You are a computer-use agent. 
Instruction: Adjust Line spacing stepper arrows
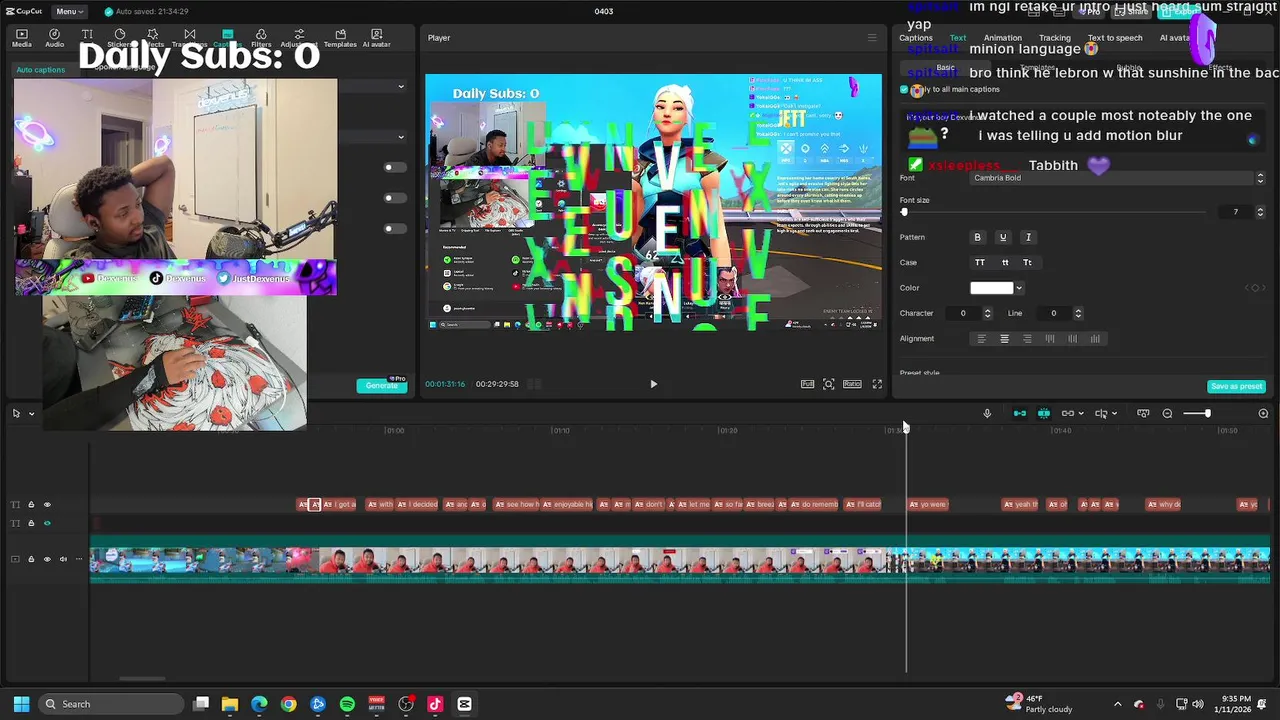click(1077, 313)
